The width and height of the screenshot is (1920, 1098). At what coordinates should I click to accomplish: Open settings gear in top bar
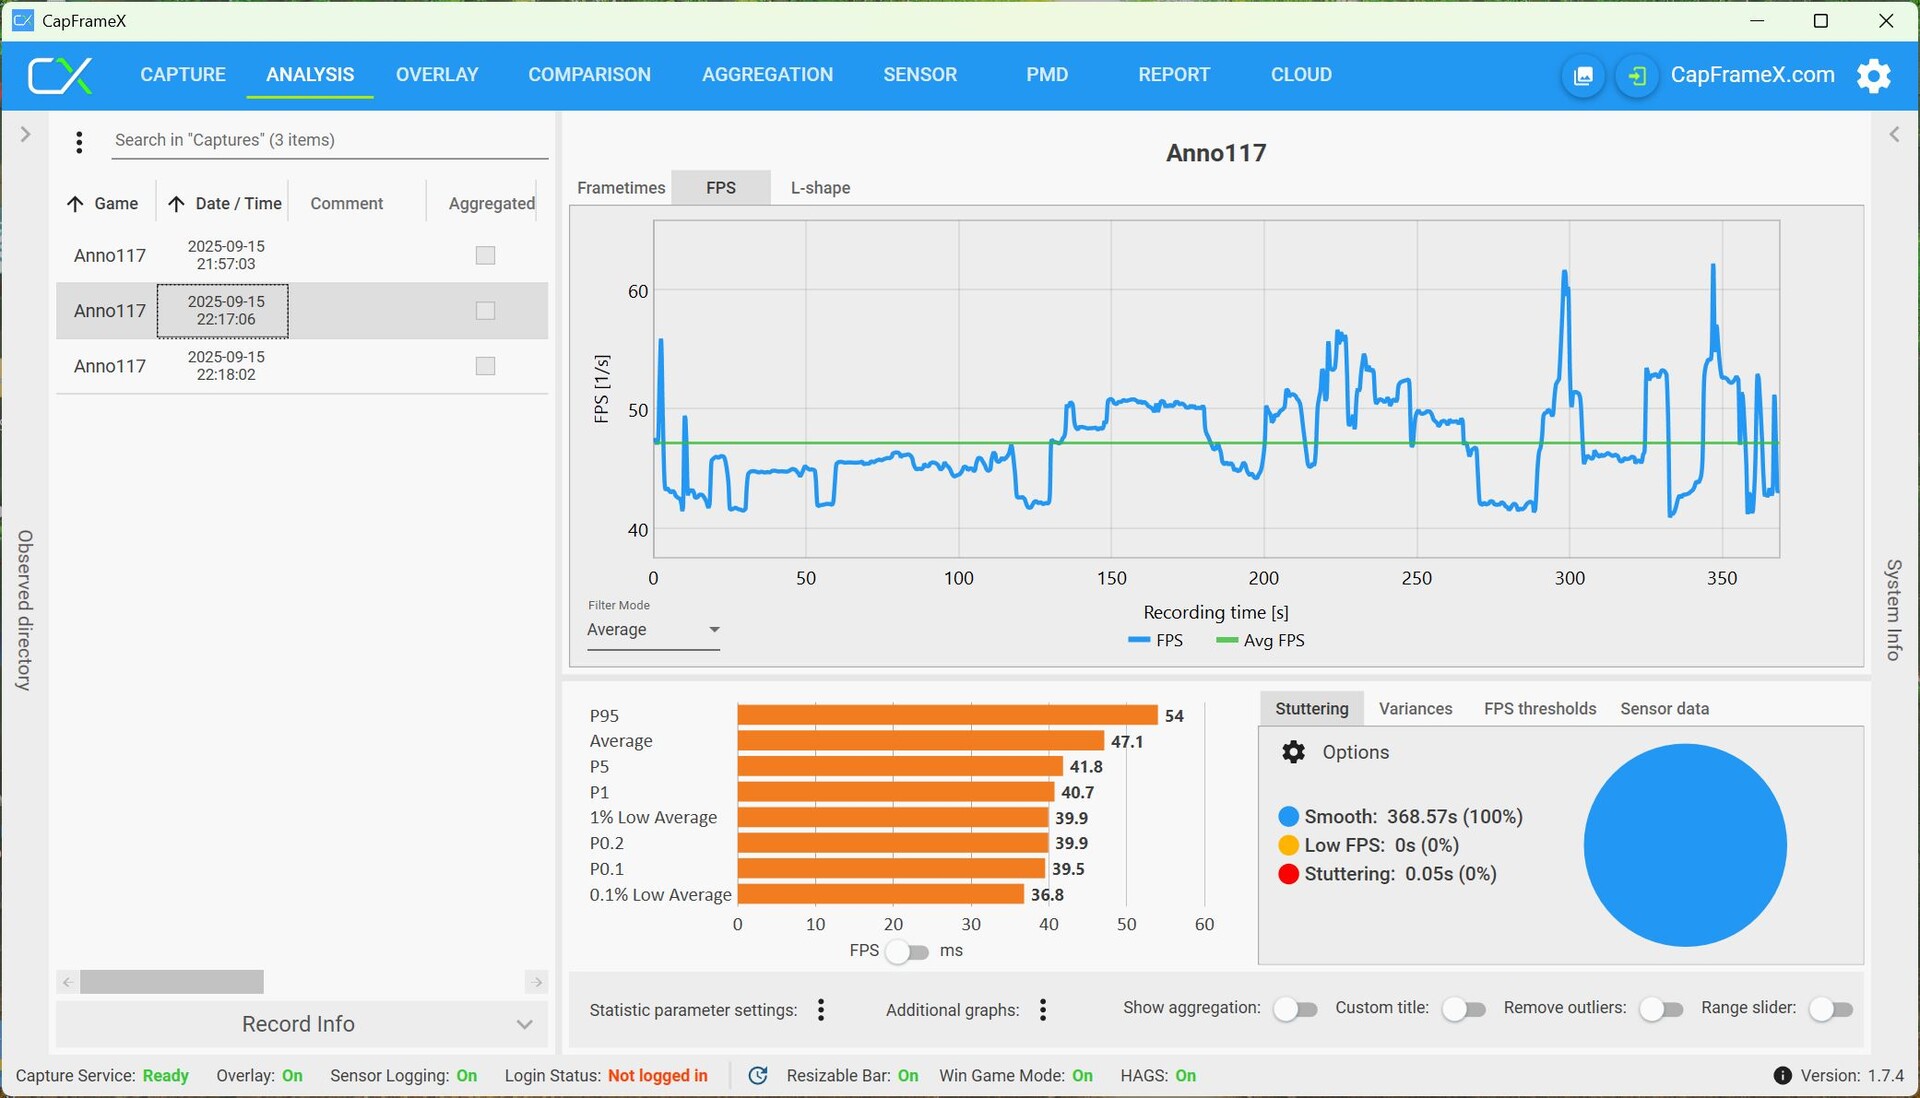[x=1873, y=75]
